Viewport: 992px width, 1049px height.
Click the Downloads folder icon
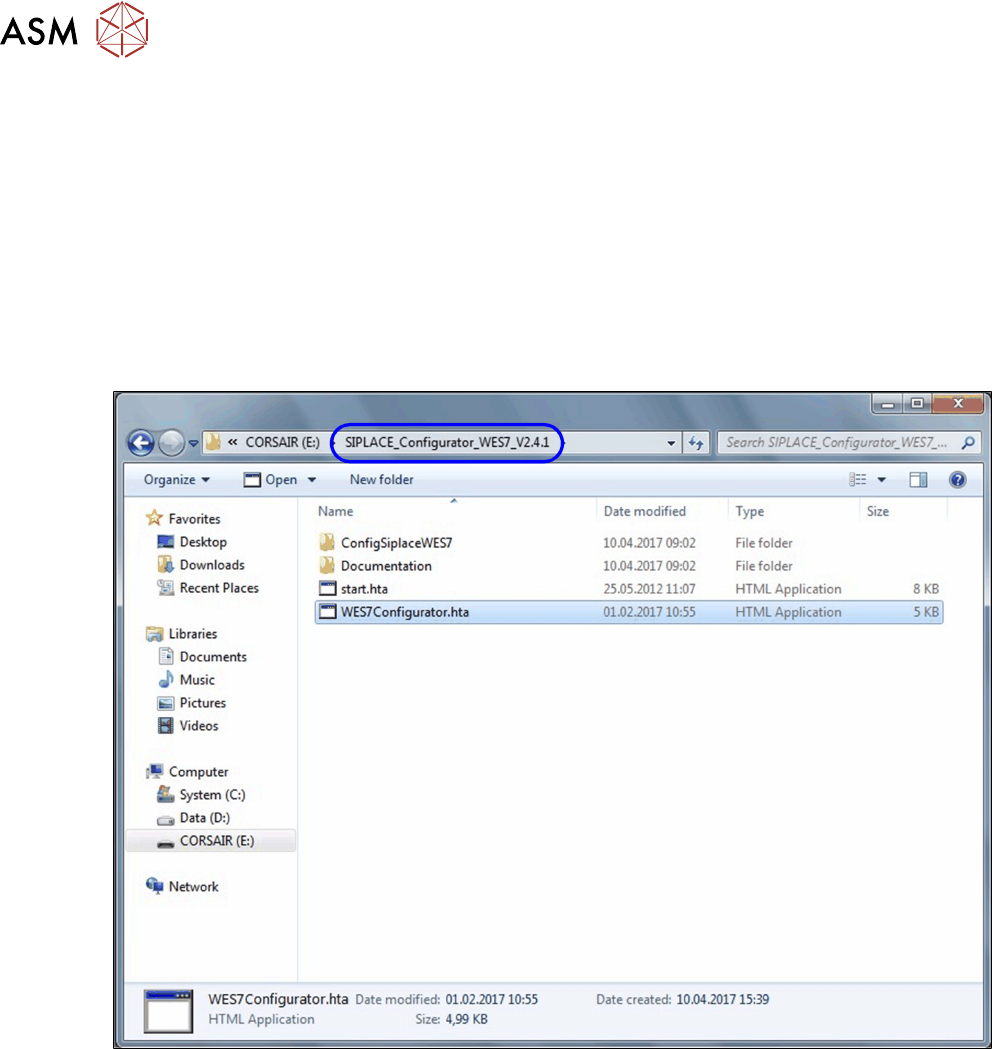coord(165,564)
